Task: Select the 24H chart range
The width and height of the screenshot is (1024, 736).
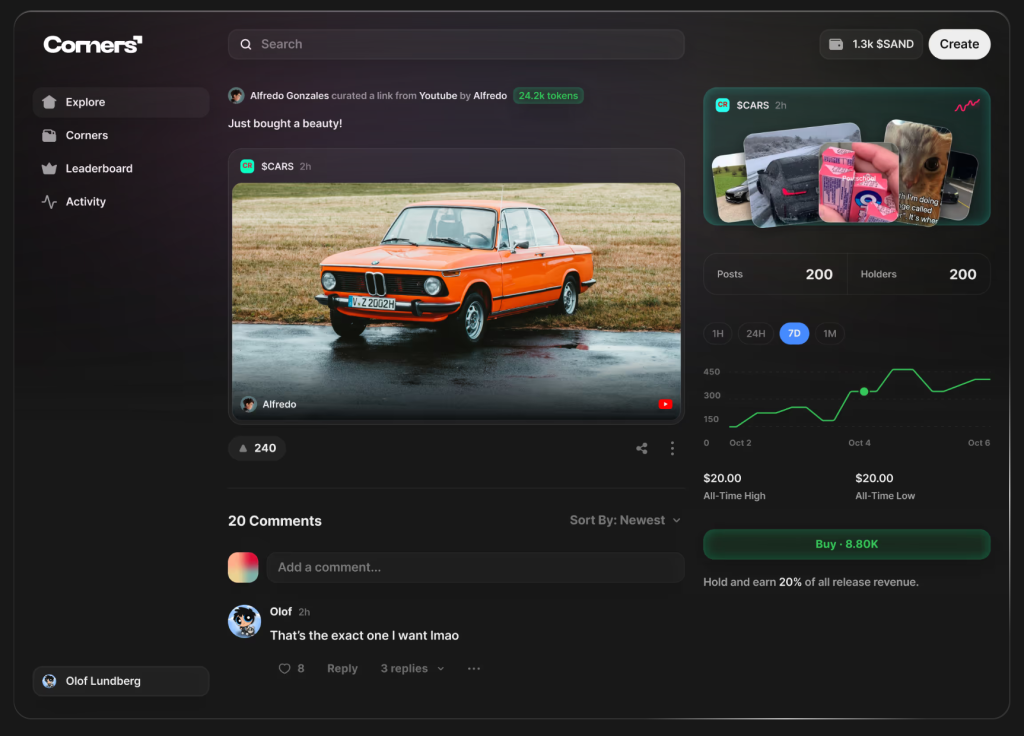Action: pyautogui.click(x=756, y=334)
